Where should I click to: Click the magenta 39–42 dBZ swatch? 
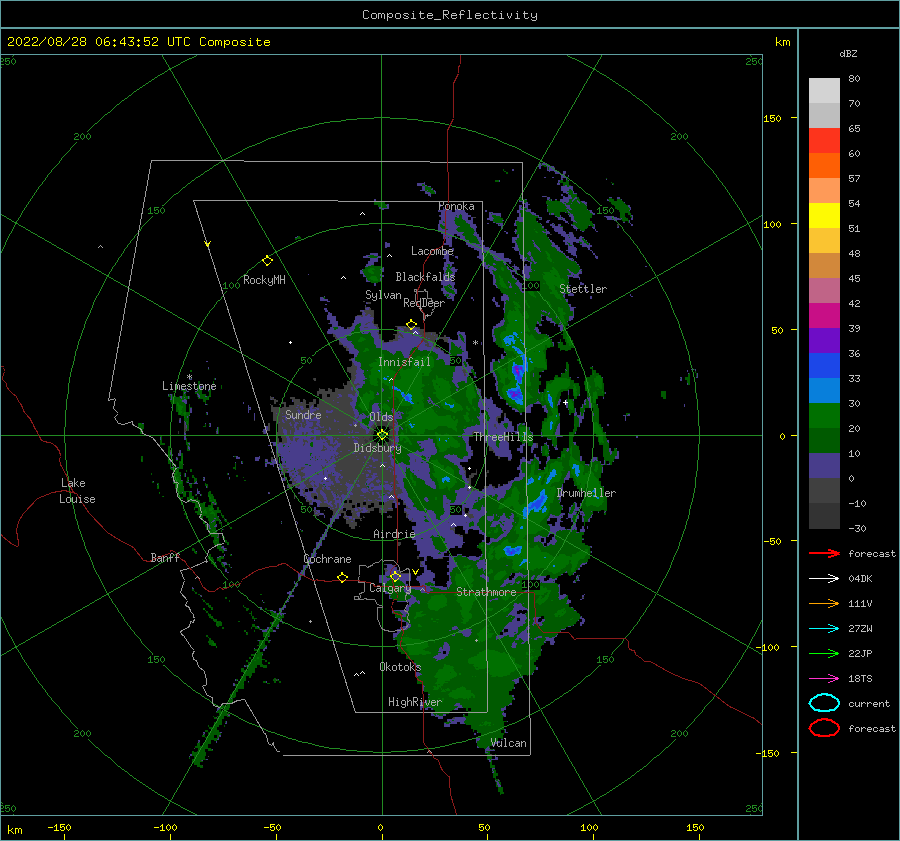824,316
